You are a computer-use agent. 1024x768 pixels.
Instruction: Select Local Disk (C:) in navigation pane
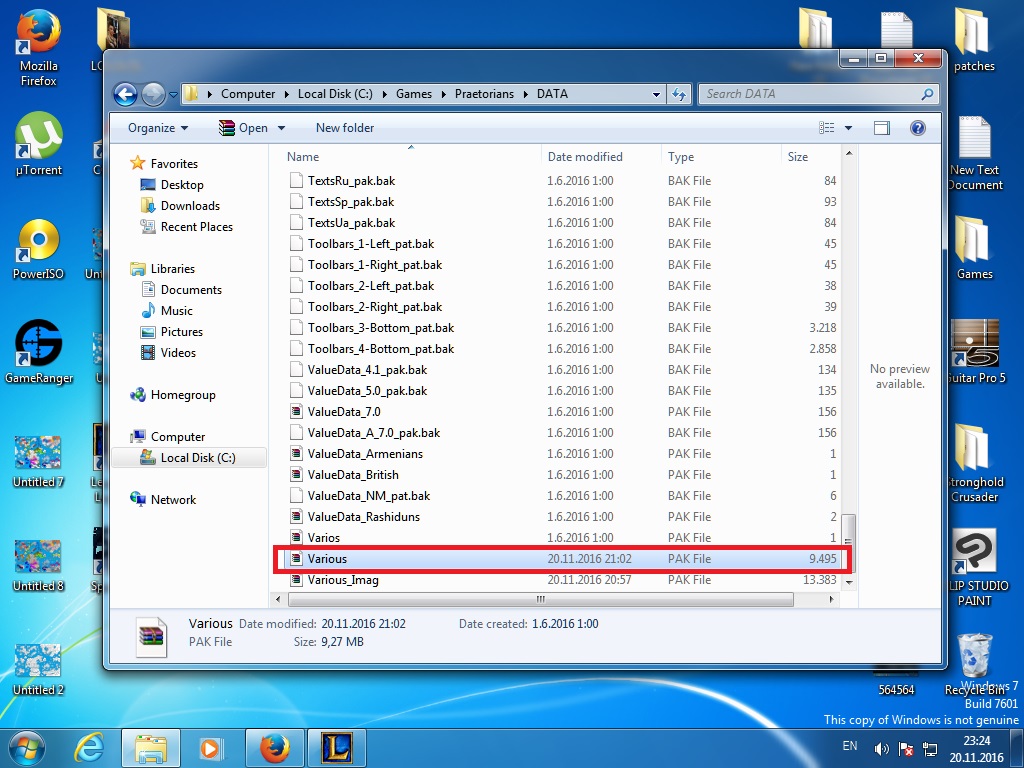tap(189, 458)
